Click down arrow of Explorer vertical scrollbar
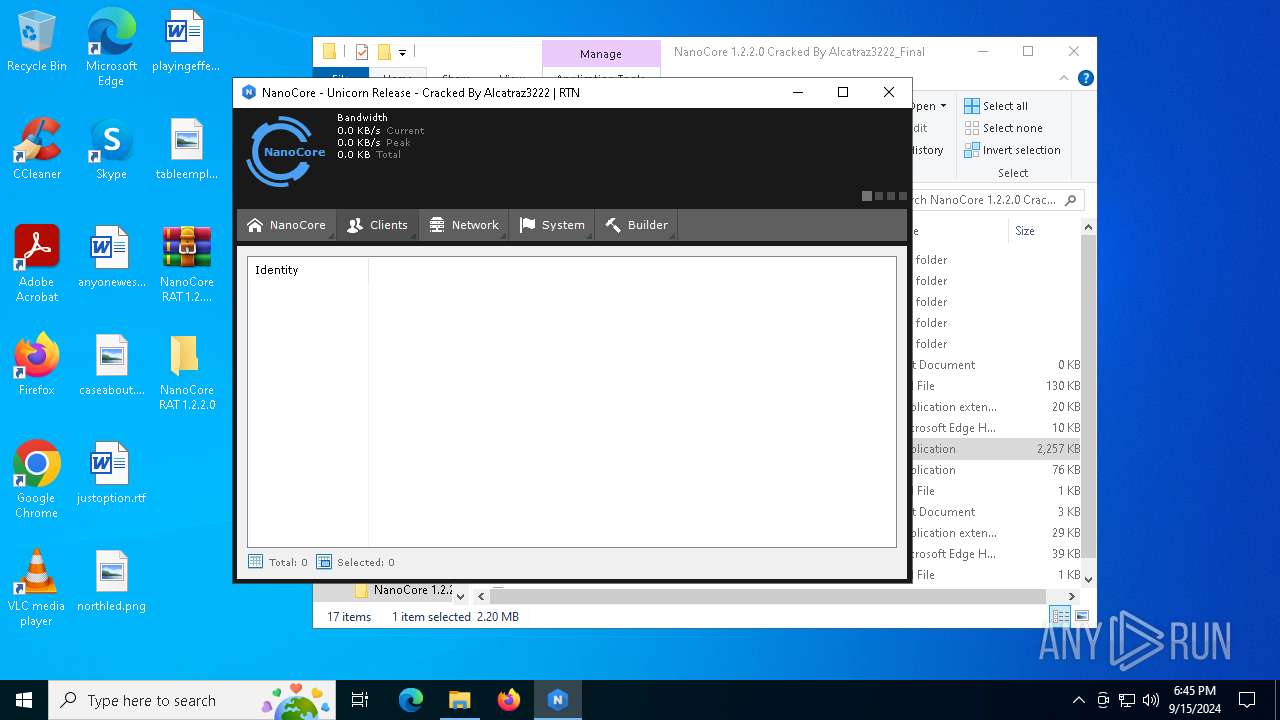 click(x=1089, y=579)
